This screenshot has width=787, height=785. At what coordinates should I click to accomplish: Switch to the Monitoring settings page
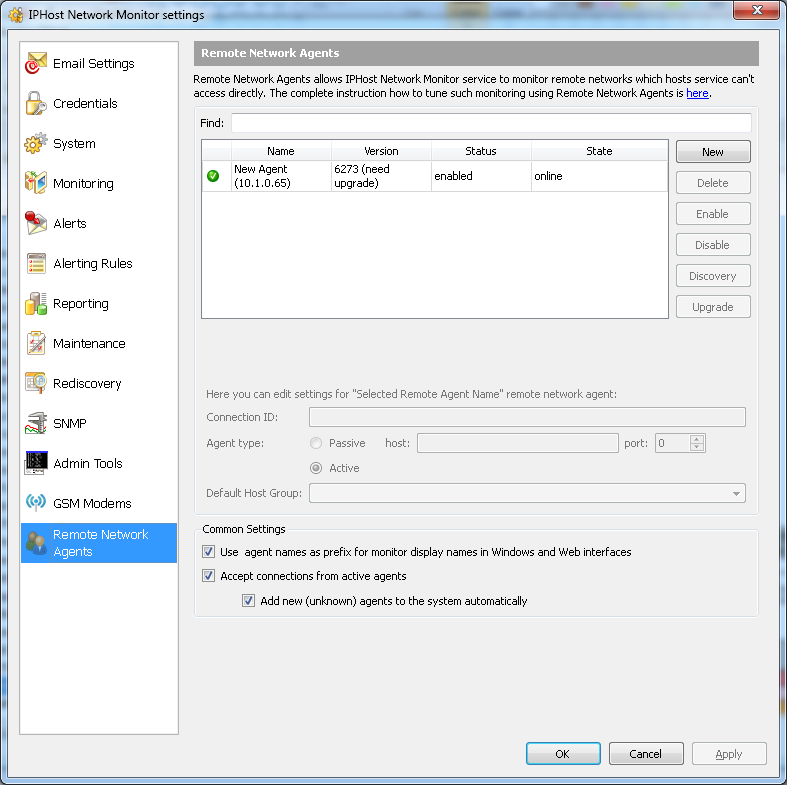(x=83, y=184)
